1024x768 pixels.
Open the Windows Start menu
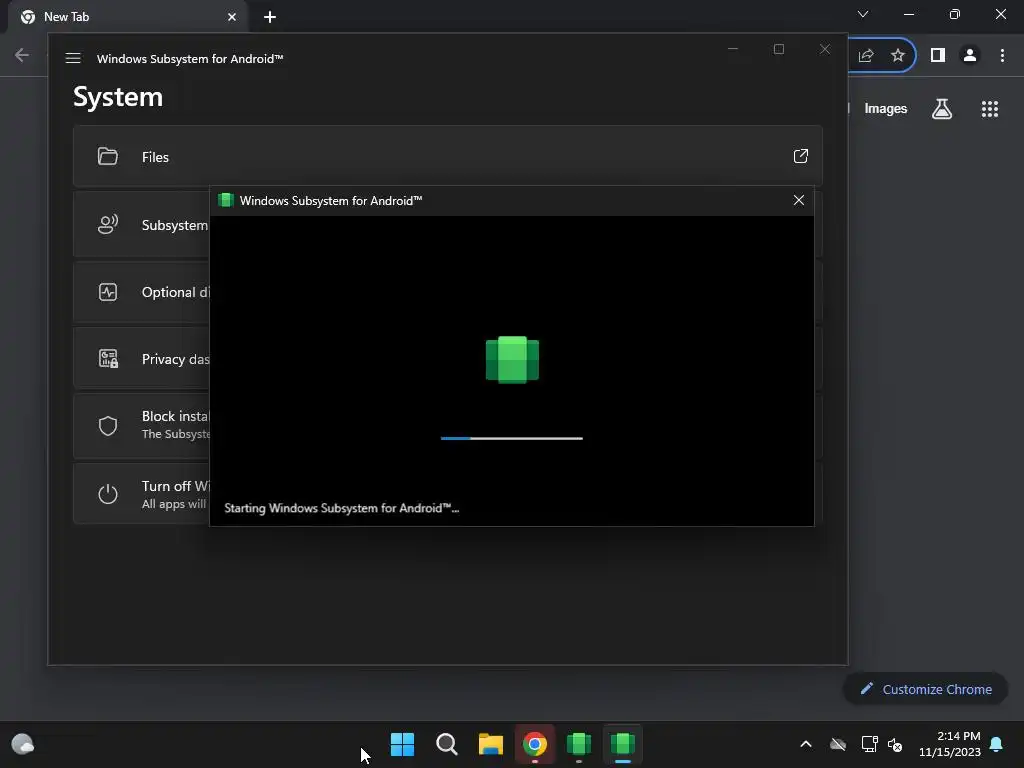coord(402,744)
